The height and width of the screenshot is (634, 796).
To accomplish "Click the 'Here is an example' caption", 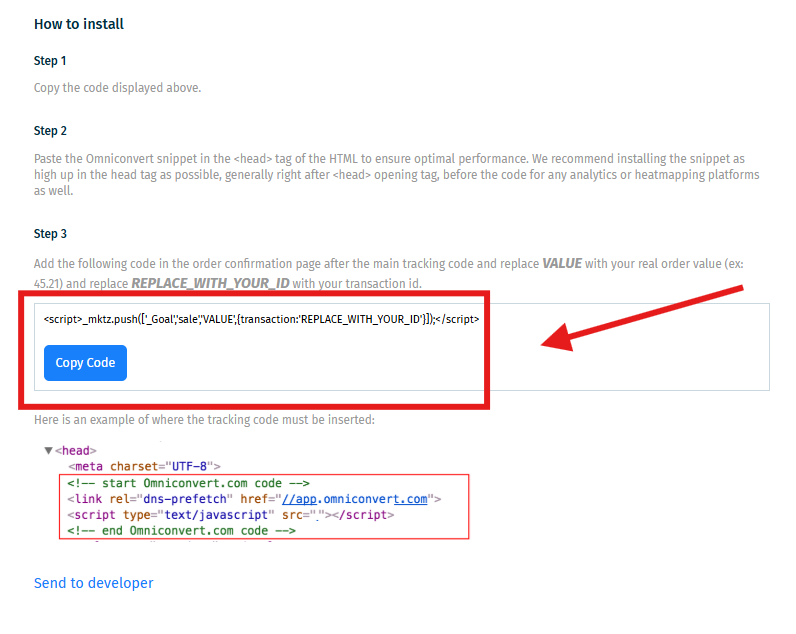I will [x=204, y=420].
